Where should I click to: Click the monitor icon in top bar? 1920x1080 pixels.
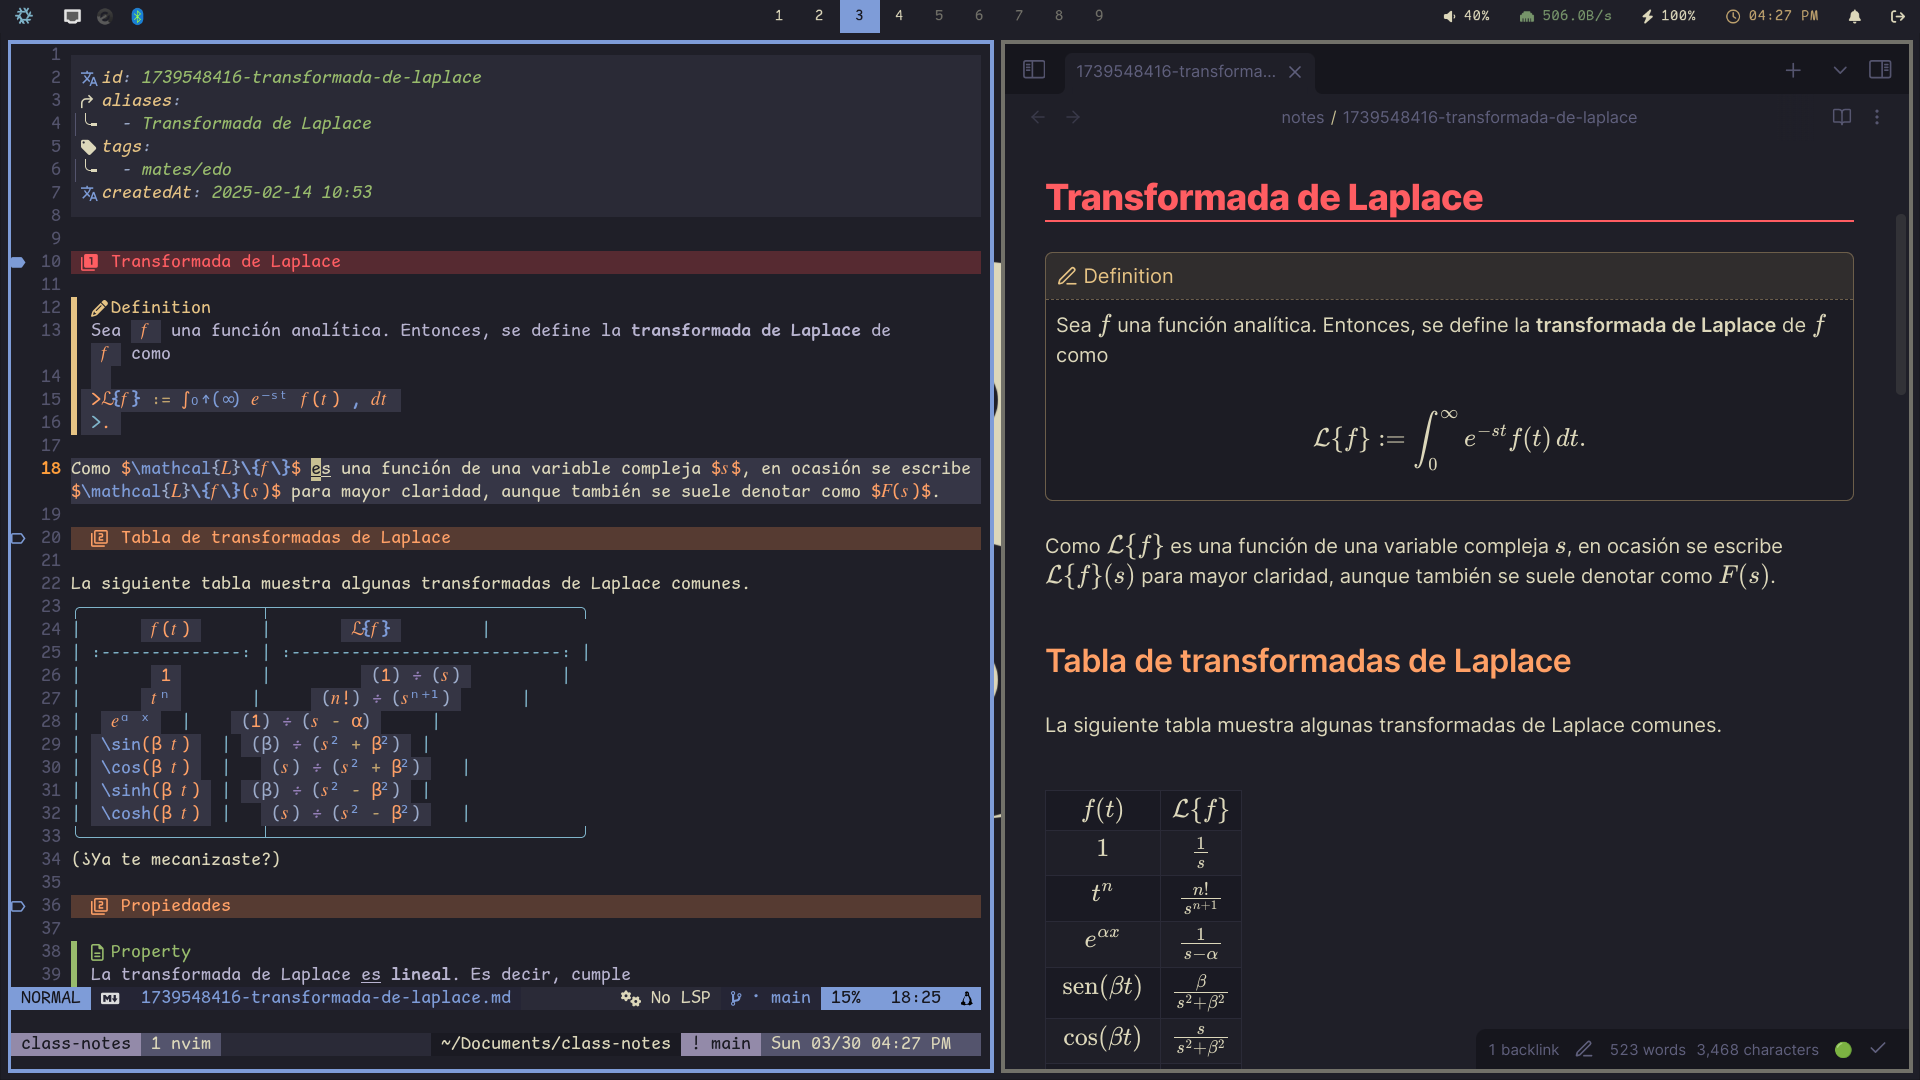72,16
